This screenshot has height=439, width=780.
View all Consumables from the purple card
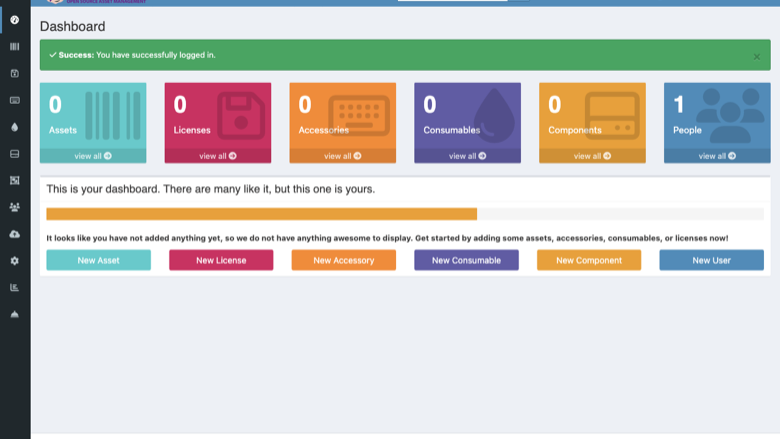click(x=468, y=156)
